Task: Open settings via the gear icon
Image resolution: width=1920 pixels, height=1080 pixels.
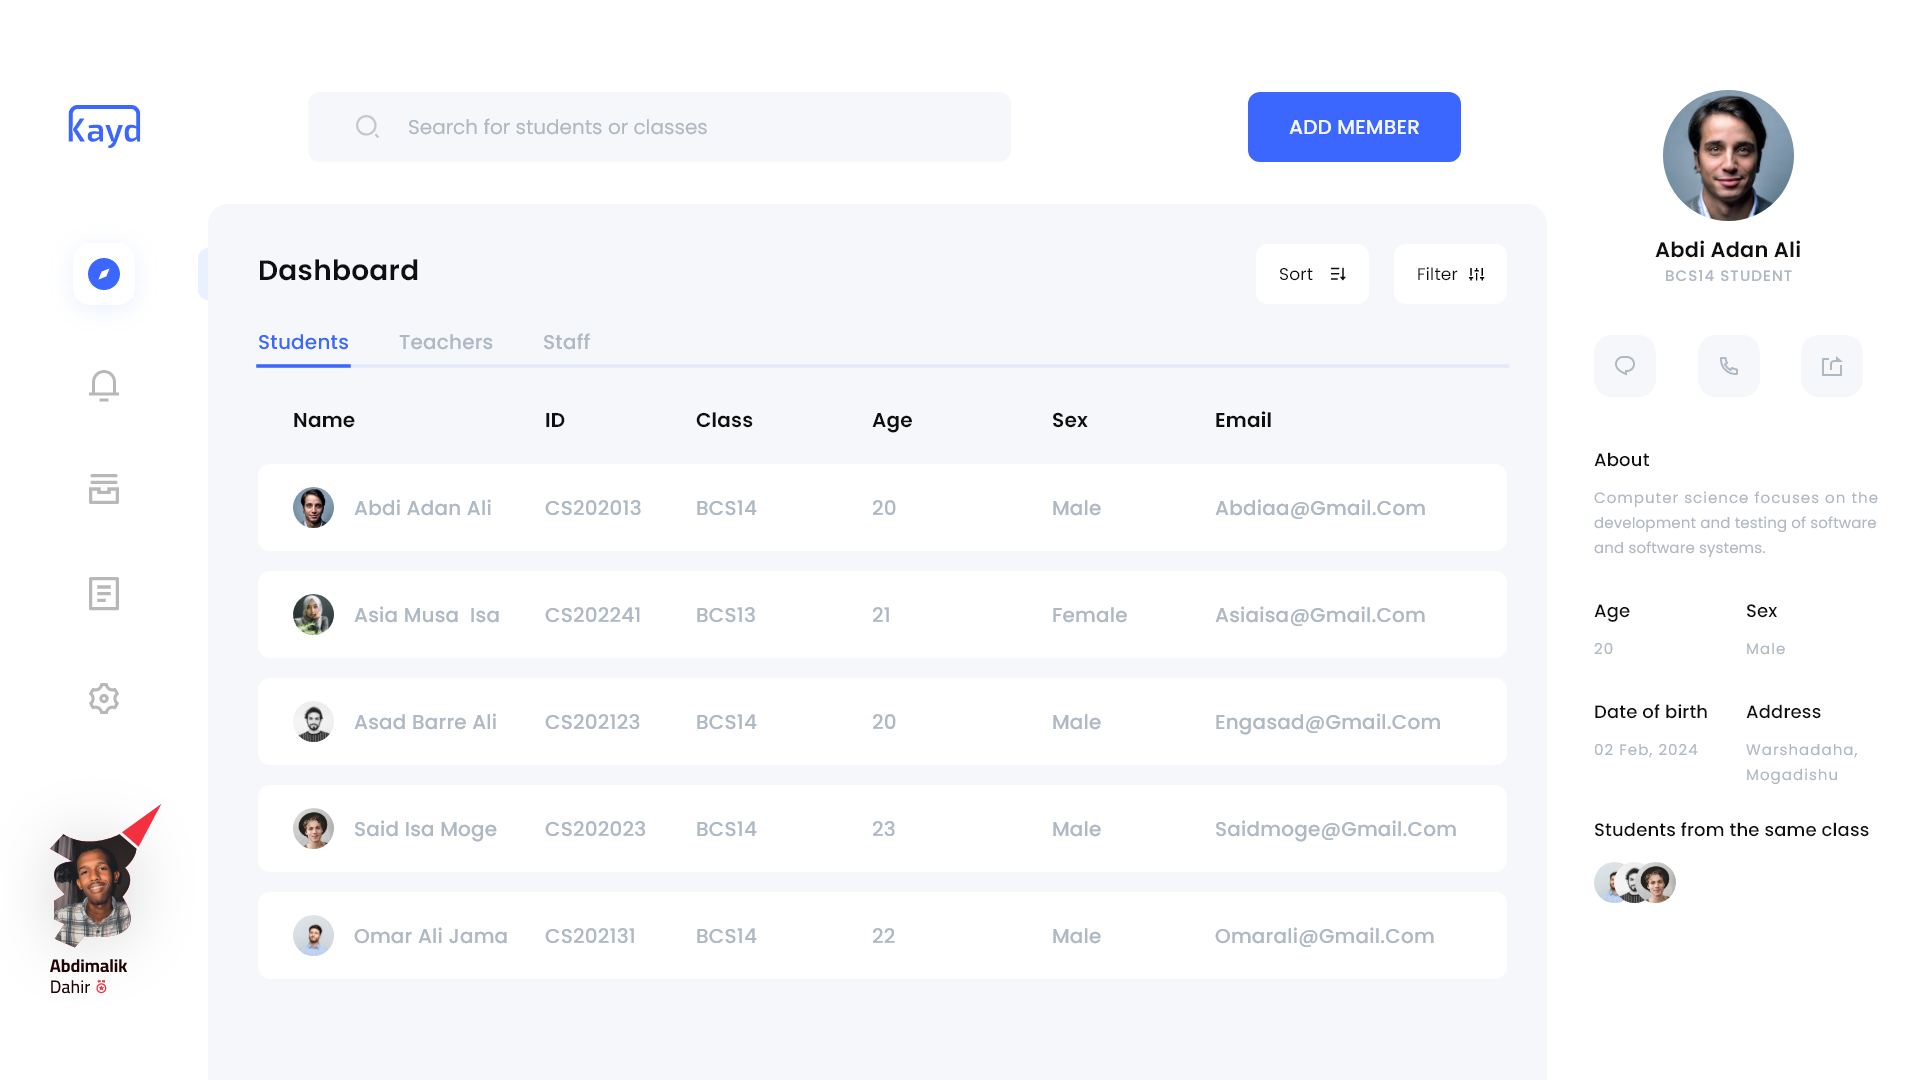Action: (x=103, y=698)
